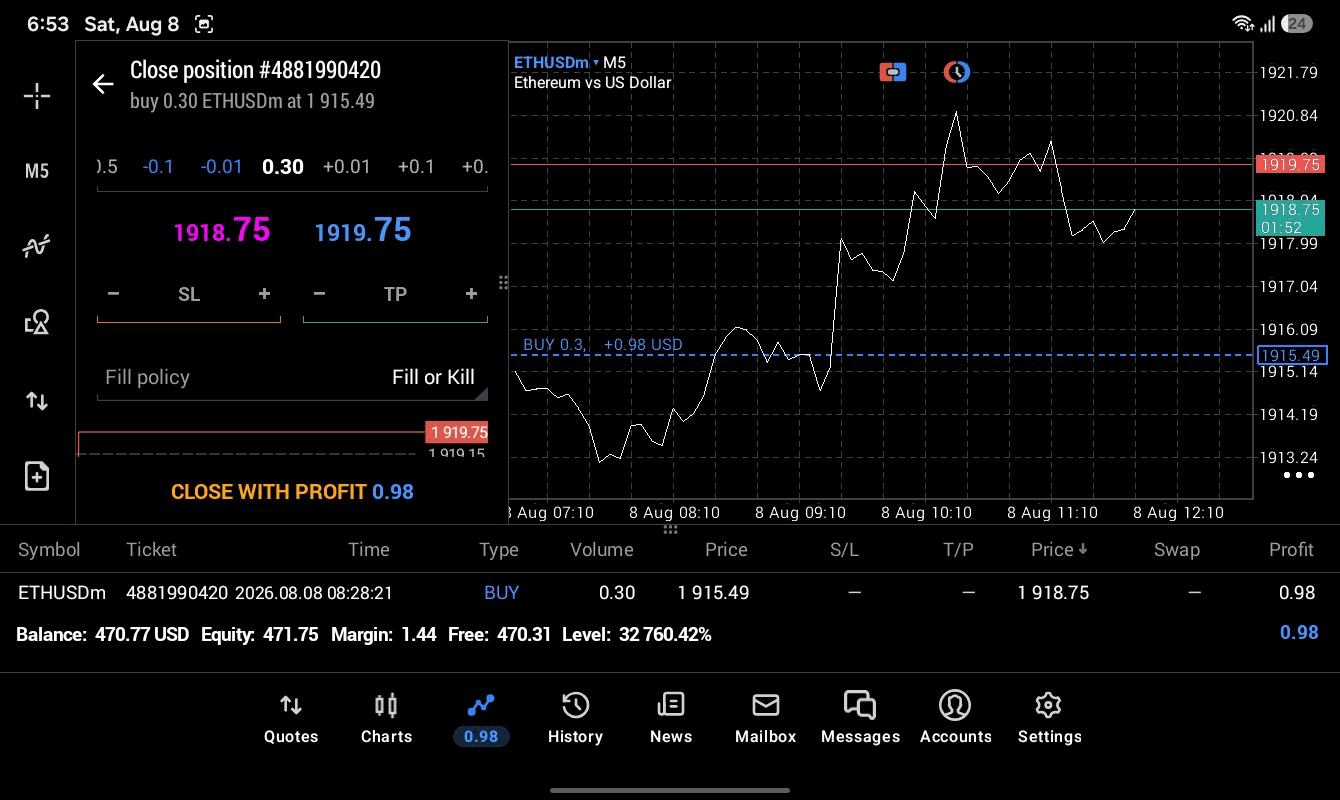Expand ETHUSDm symbol selector on chart
Screen dimensions: 1340x800
click(557, 62)
